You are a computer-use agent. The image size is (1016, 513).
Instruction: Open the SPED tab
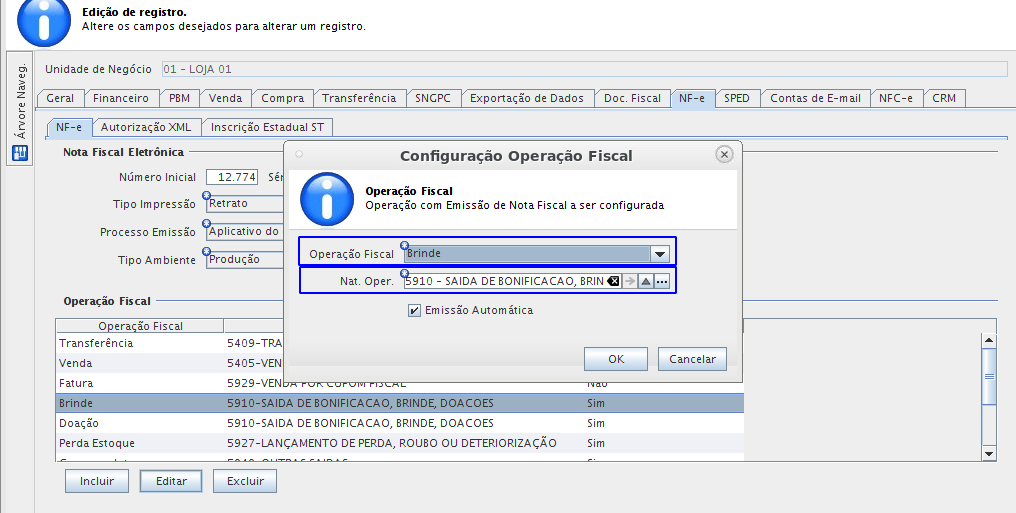click(737, 98)
